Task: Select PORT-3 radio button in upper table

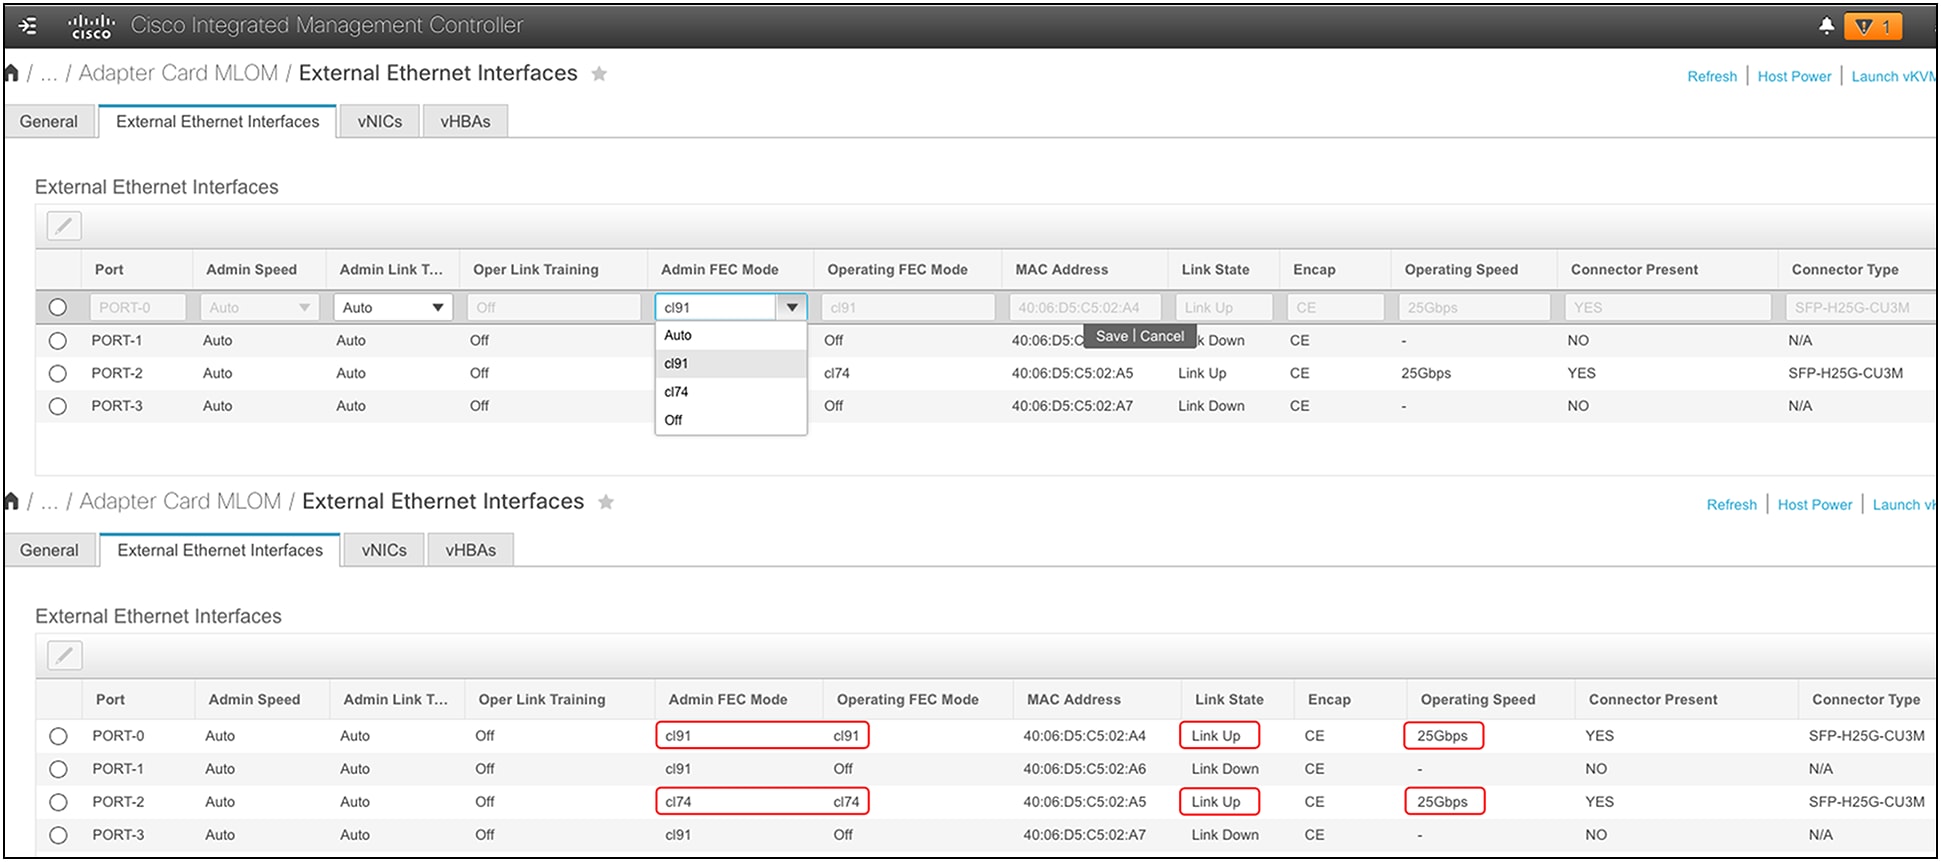Action: [x=58, y=407]
